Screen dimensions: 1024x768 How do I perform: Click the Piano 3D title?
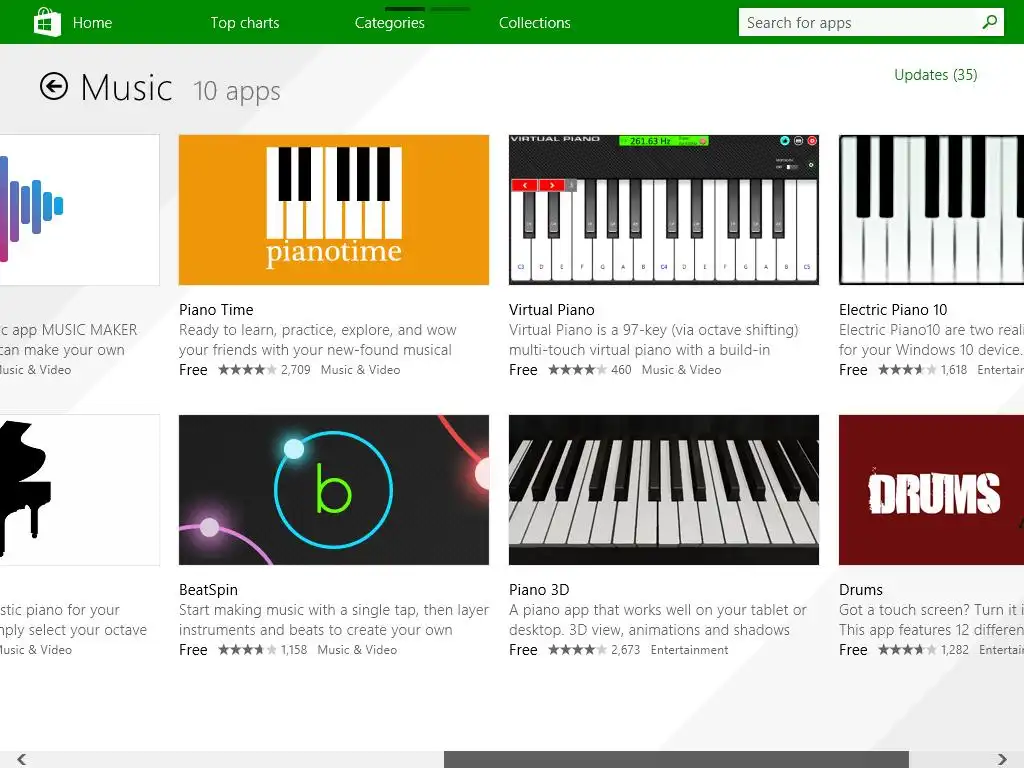click(539, 590)
